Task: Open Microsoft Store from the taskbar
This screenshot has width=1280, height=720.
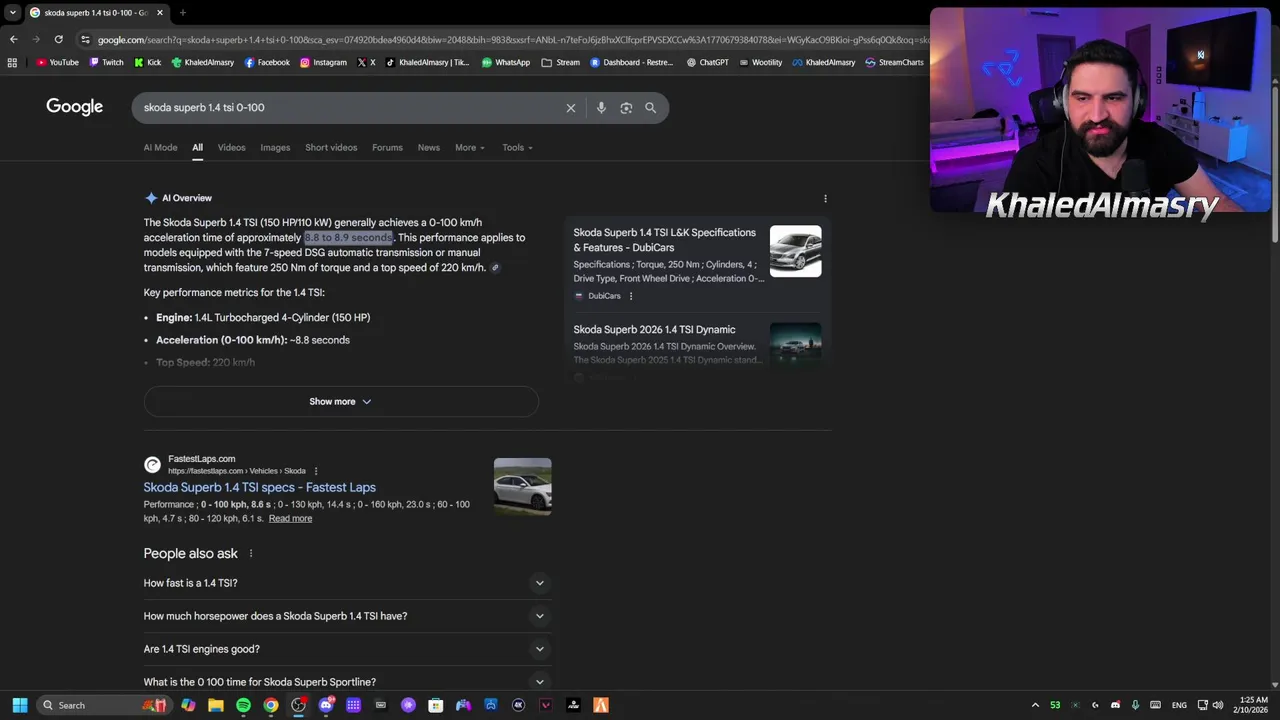Action: point(436,705)
